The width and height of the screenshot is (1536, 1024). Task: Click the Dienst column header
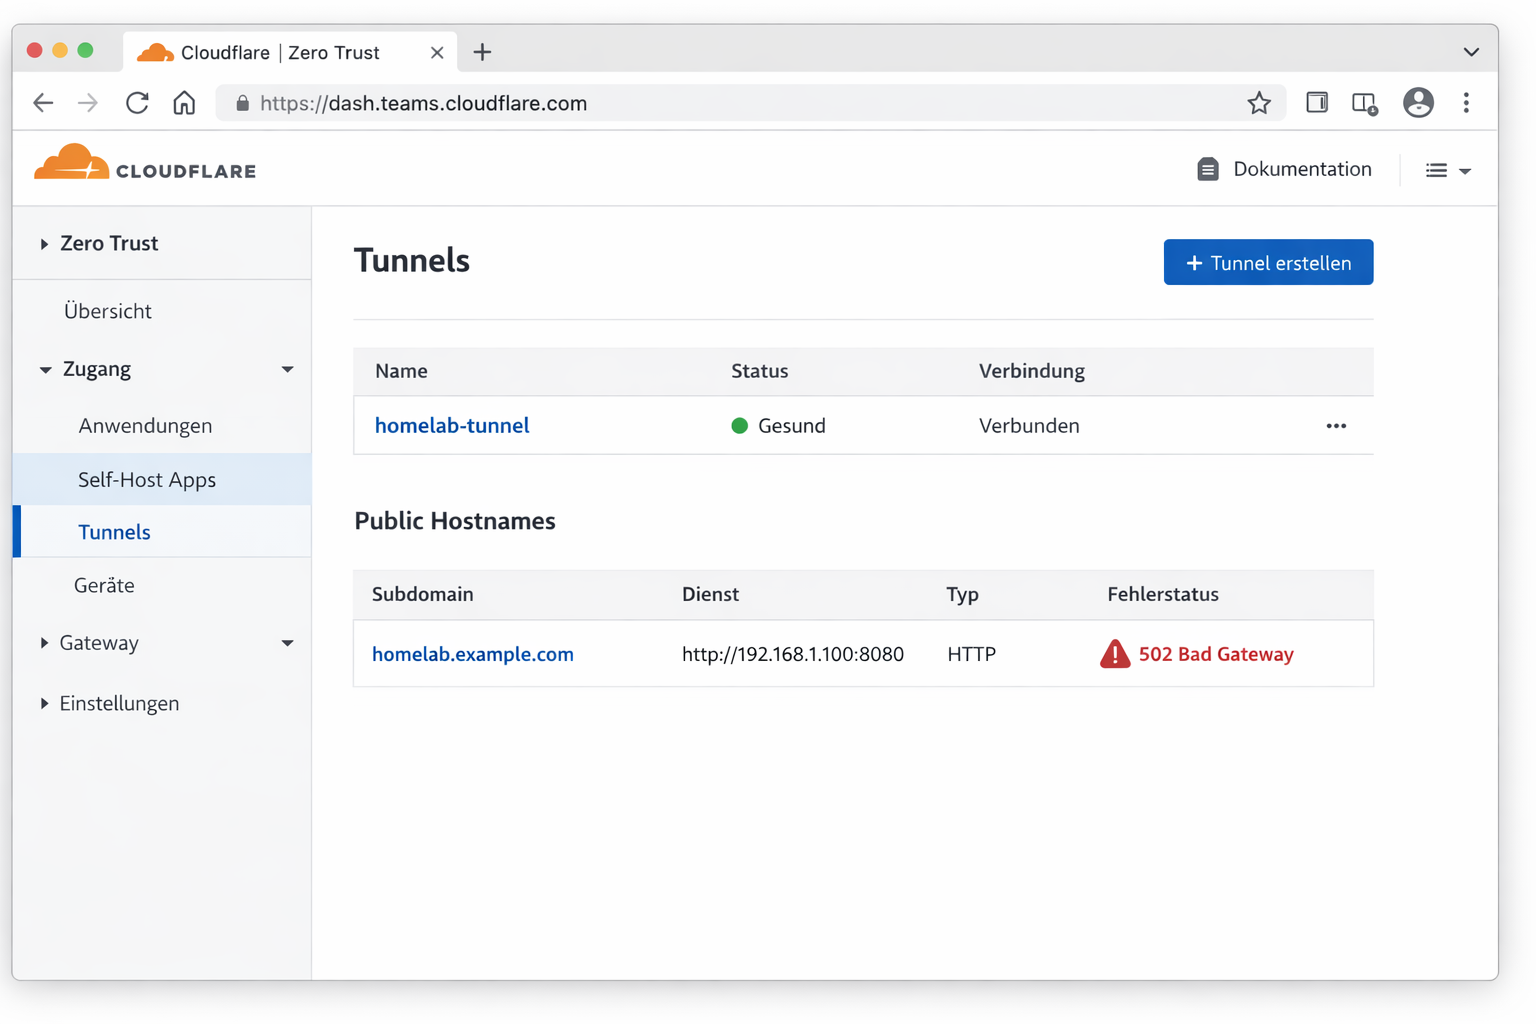(x=710, y=594)
